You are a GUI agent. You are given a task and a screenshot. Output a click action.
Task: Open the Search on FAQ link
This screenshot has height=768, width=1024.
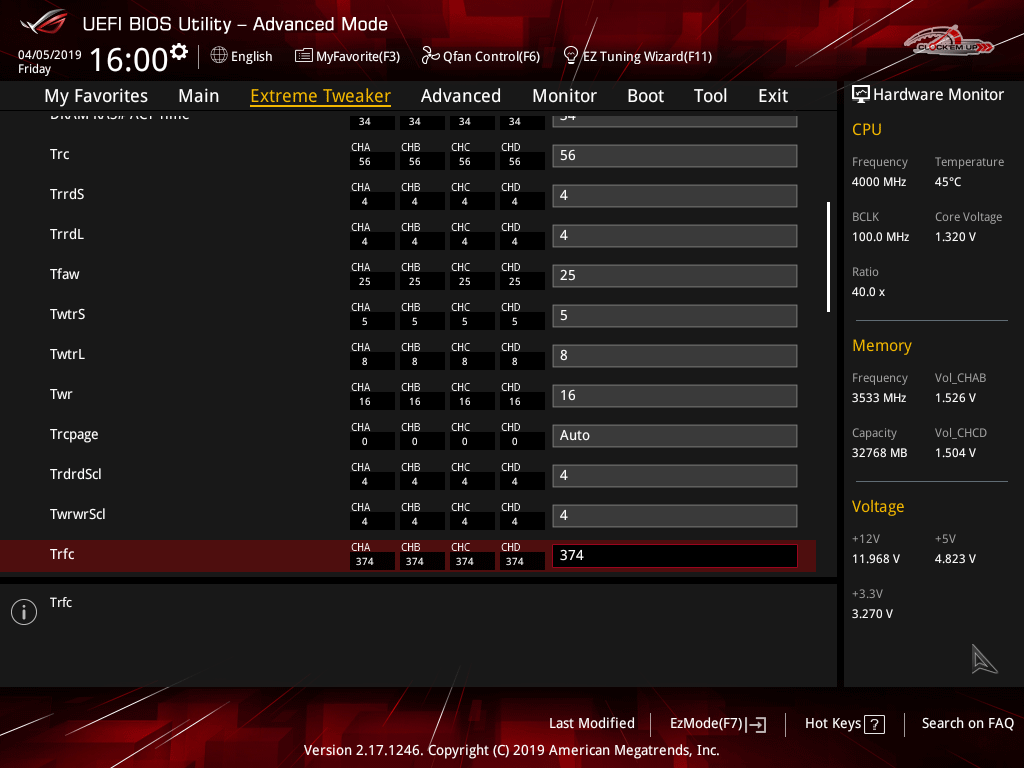967,723
